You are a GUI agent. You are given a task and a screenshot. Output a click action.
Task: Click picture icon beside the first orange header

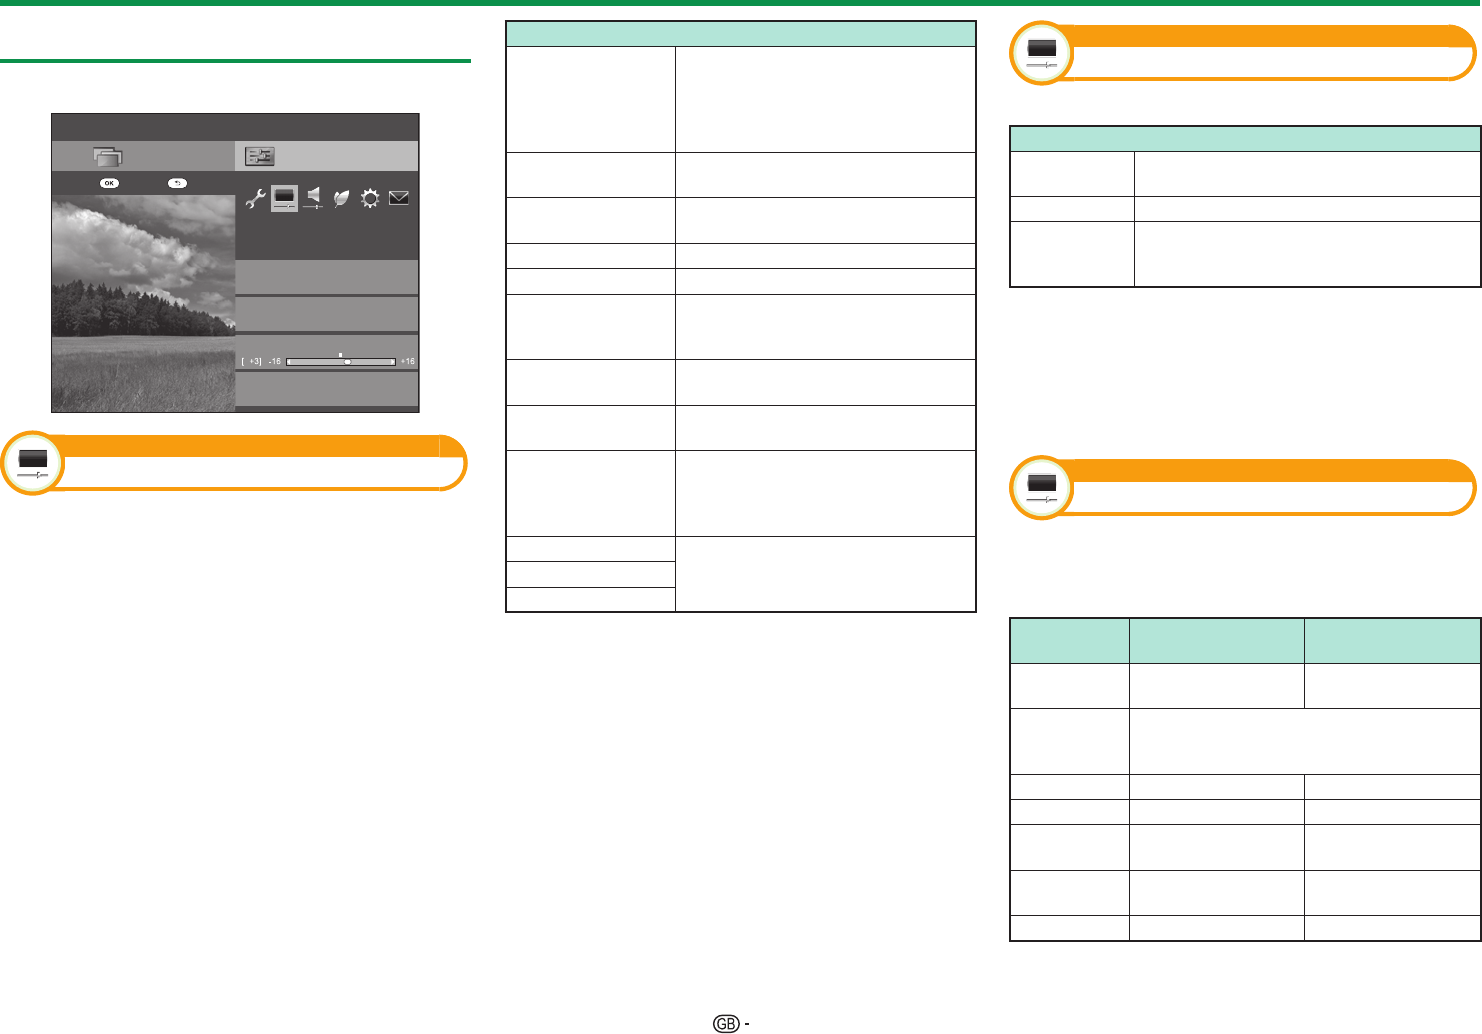33,463
